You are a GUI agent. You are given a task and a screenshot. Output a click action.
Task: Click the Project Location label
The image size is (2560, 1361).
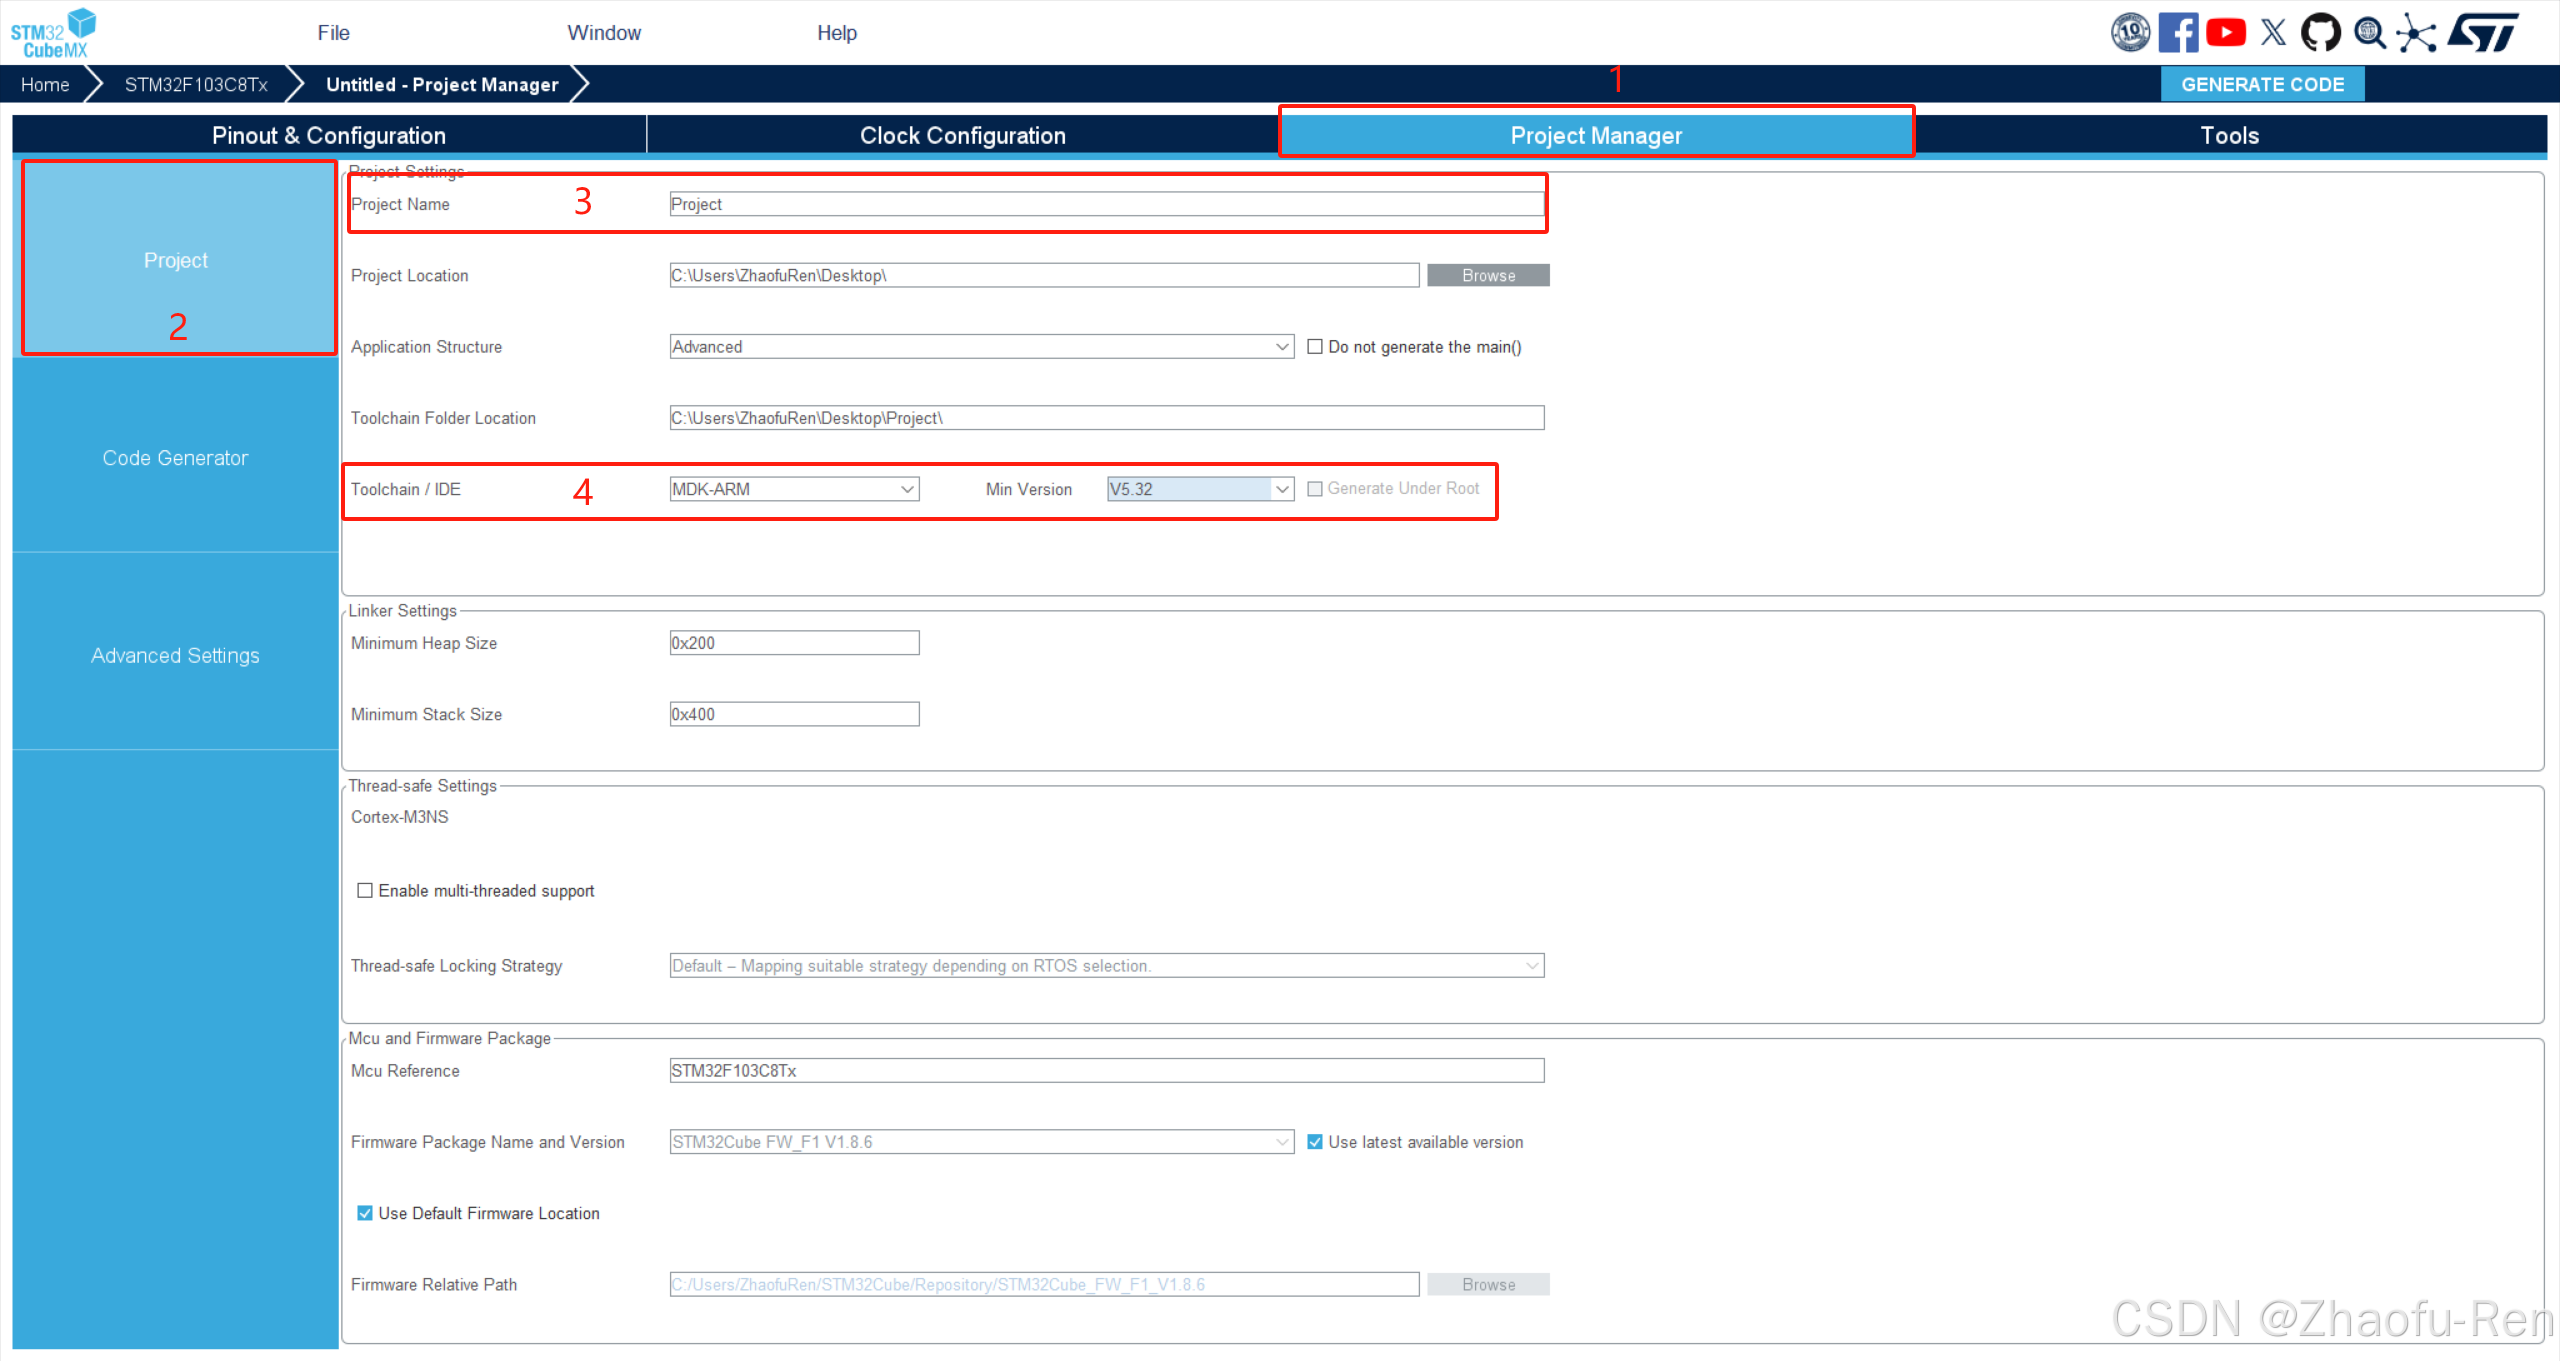[x=409, y=276]
